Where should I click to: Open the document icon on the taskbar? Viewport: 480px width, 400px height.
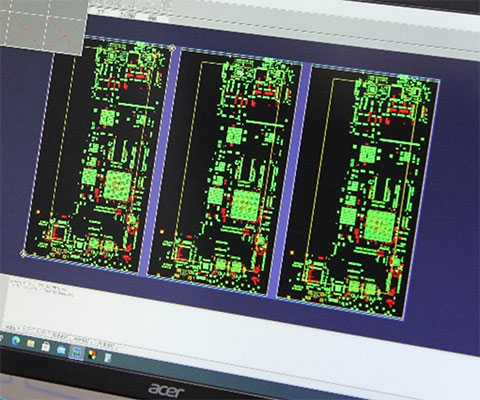(x=108, y=358)
